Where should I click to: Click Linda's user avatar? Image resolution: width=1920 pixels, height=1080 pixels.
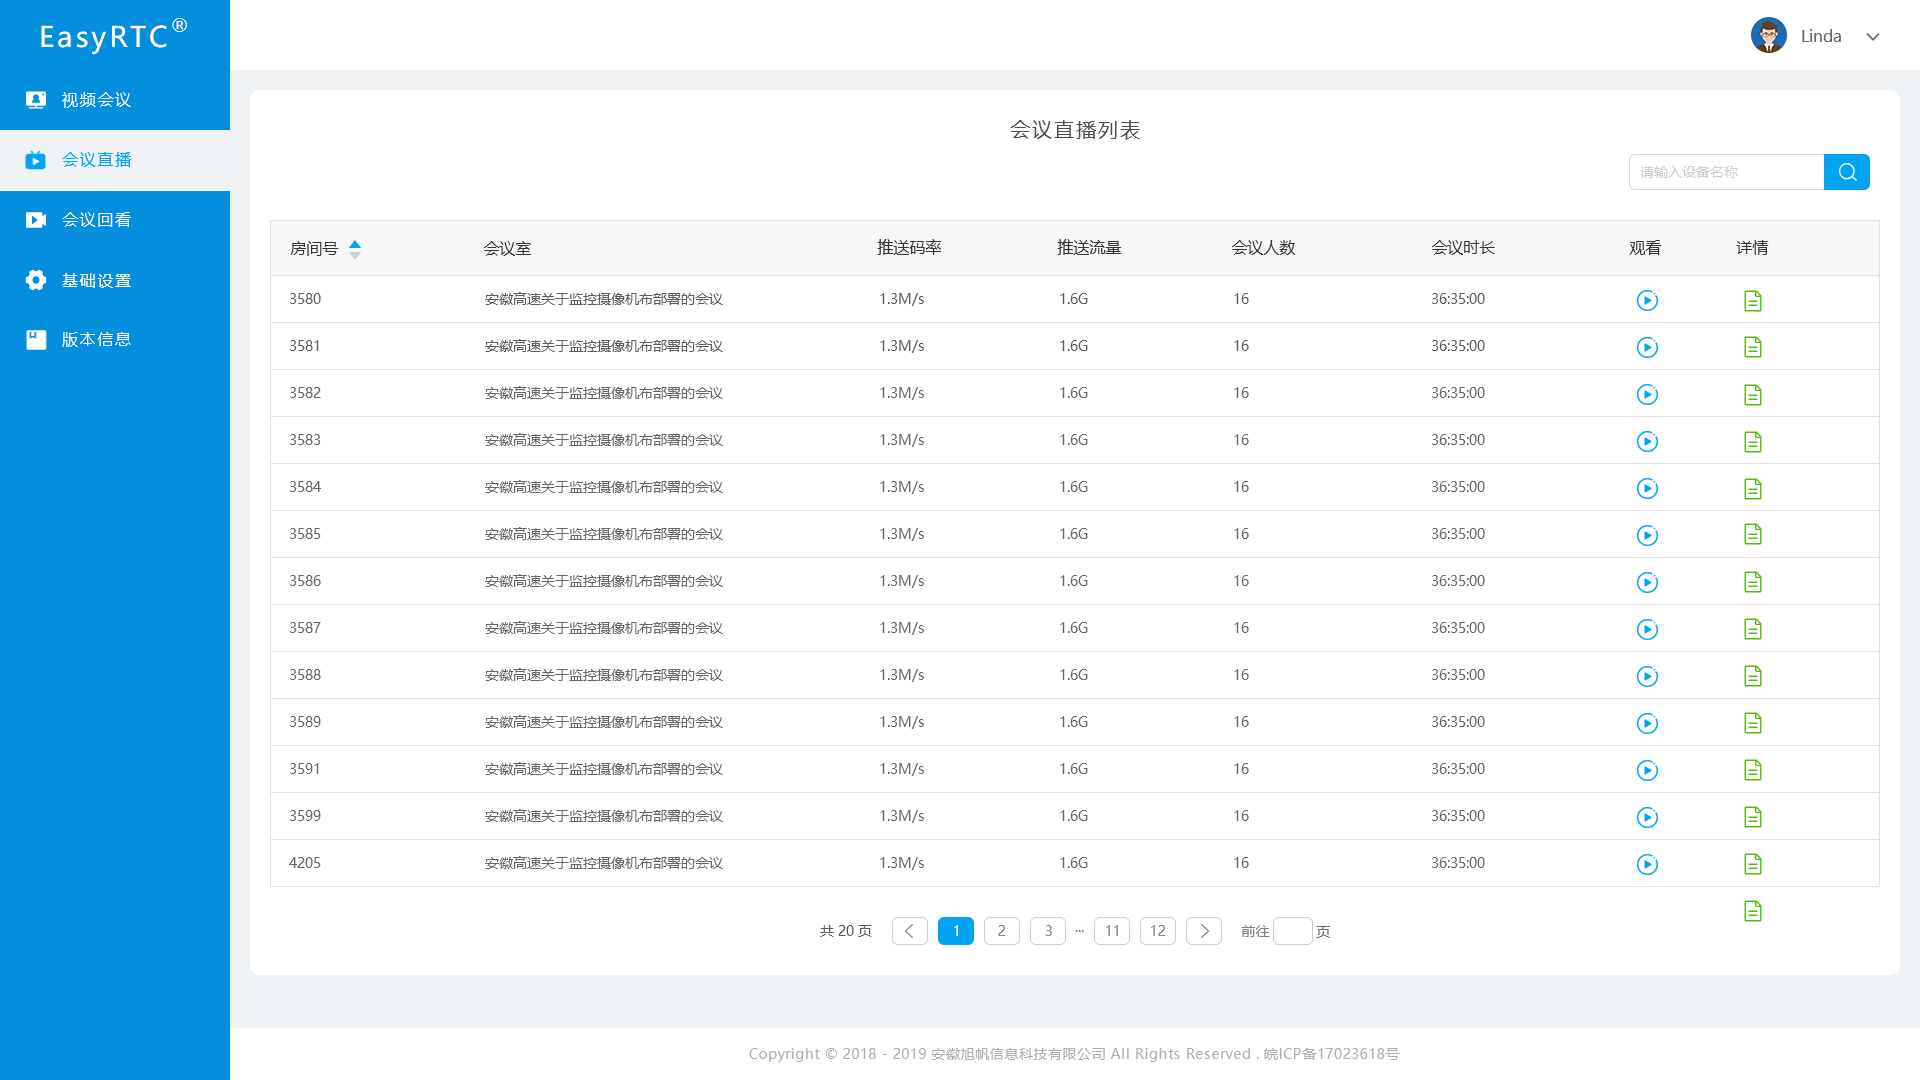(x=1768, y=36)
